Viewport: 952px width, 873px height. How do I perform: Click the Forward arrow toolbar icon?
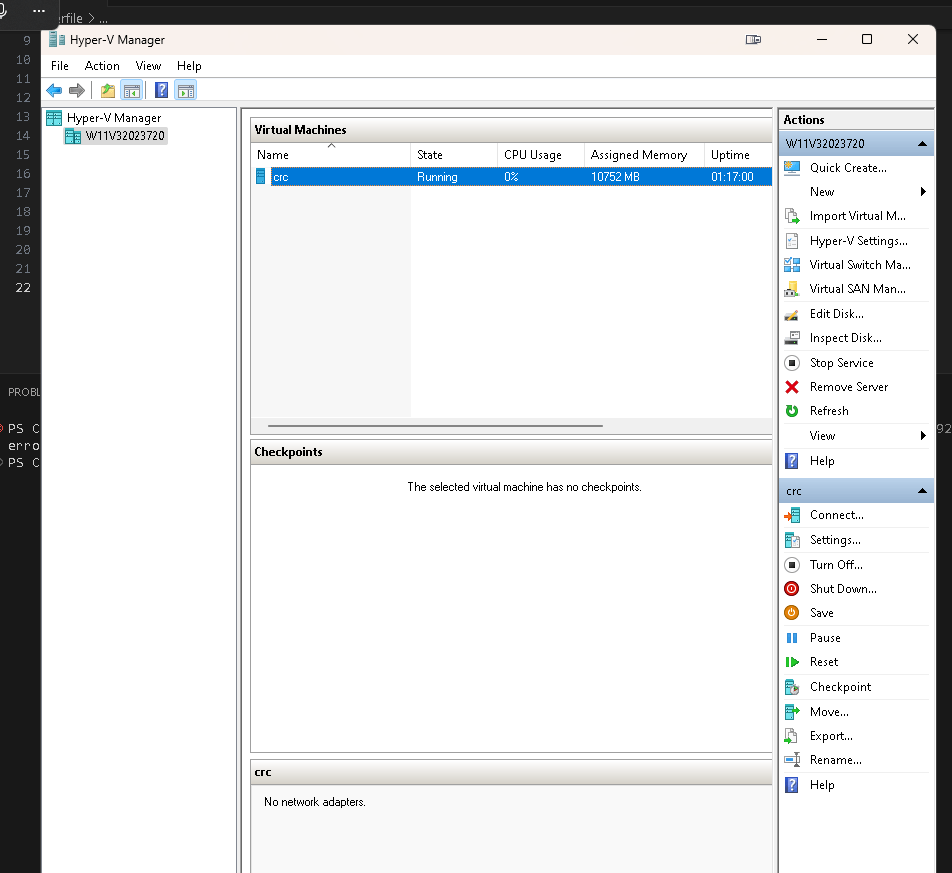[76, 91]
